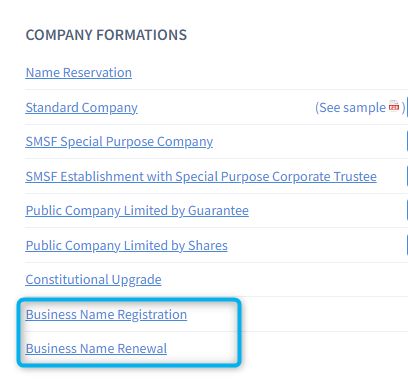The width and height of the screenshot is (408, 392).
Task: Open the PDF sample icon beside Standard Company
Action: click(x=394, y=106)
